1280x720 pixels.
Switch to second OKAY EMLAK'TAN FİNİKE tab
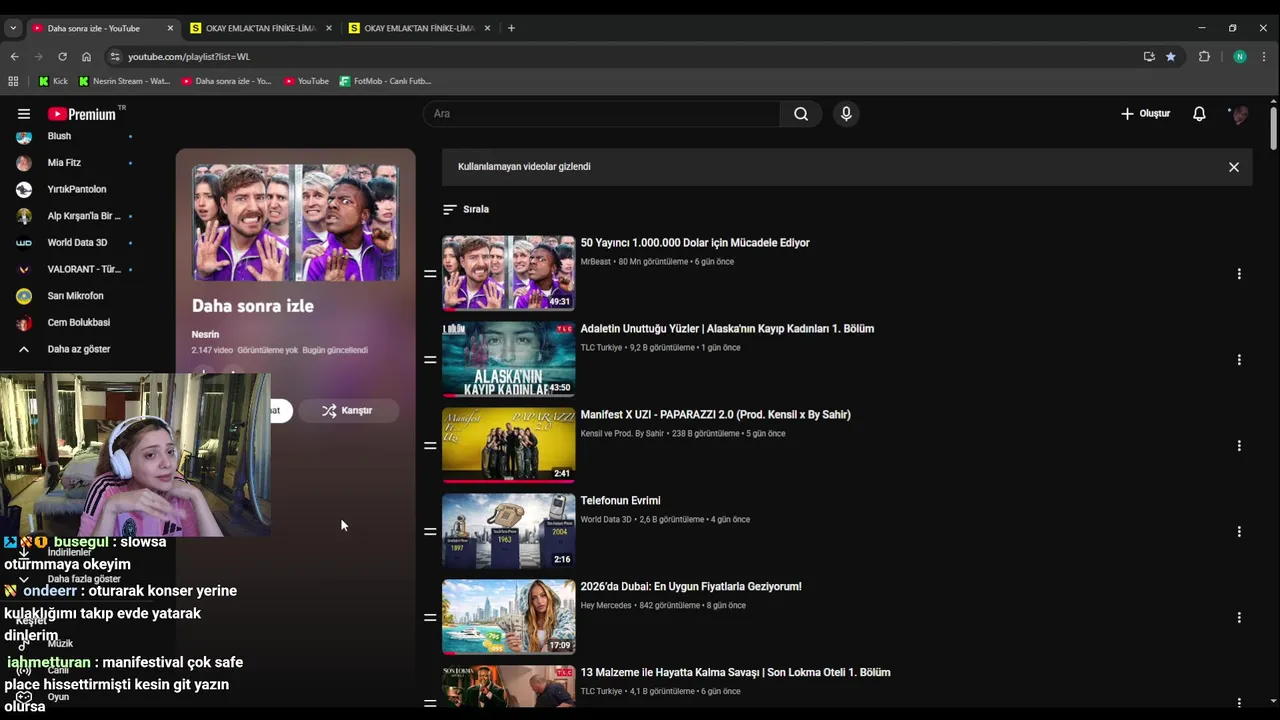pyautogui.click(x=419, y=28)
